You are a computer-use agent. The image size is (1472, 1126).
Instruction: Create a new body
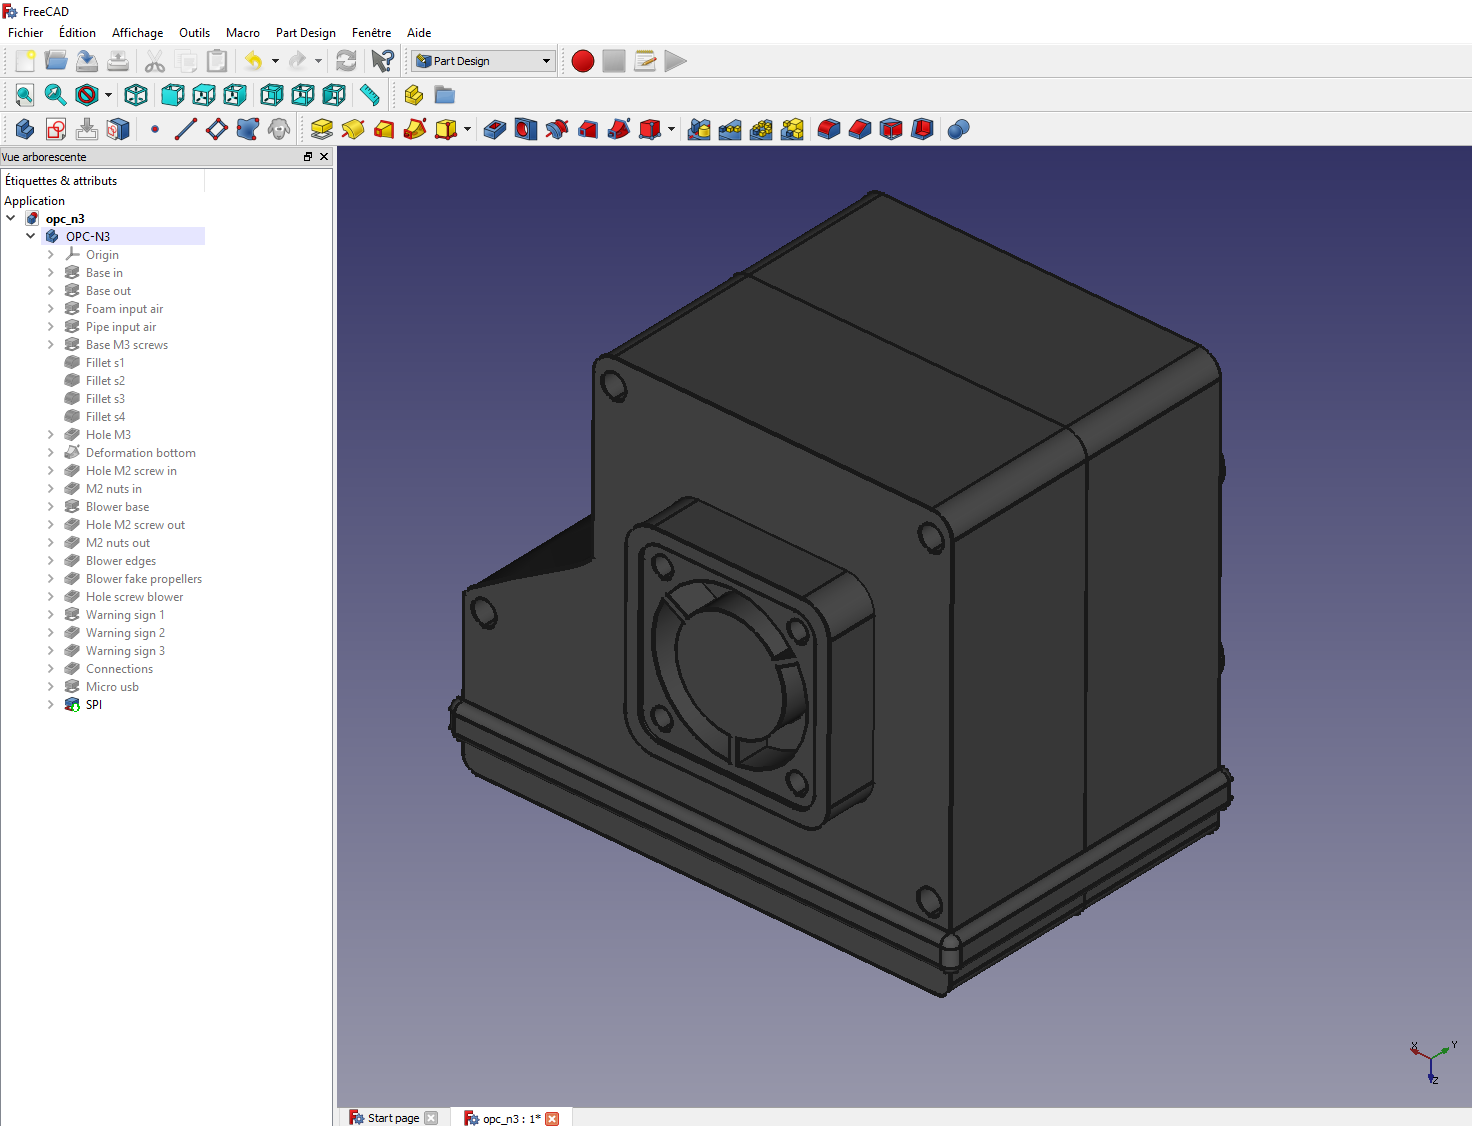coord(25,129)
